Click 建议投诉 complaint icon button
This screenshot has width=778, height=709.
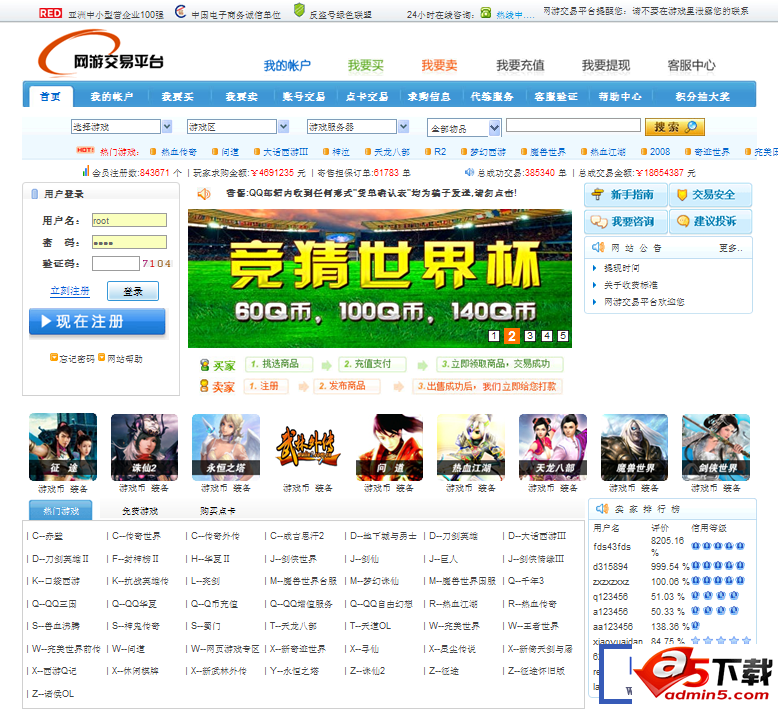click(x=710, y=221)
